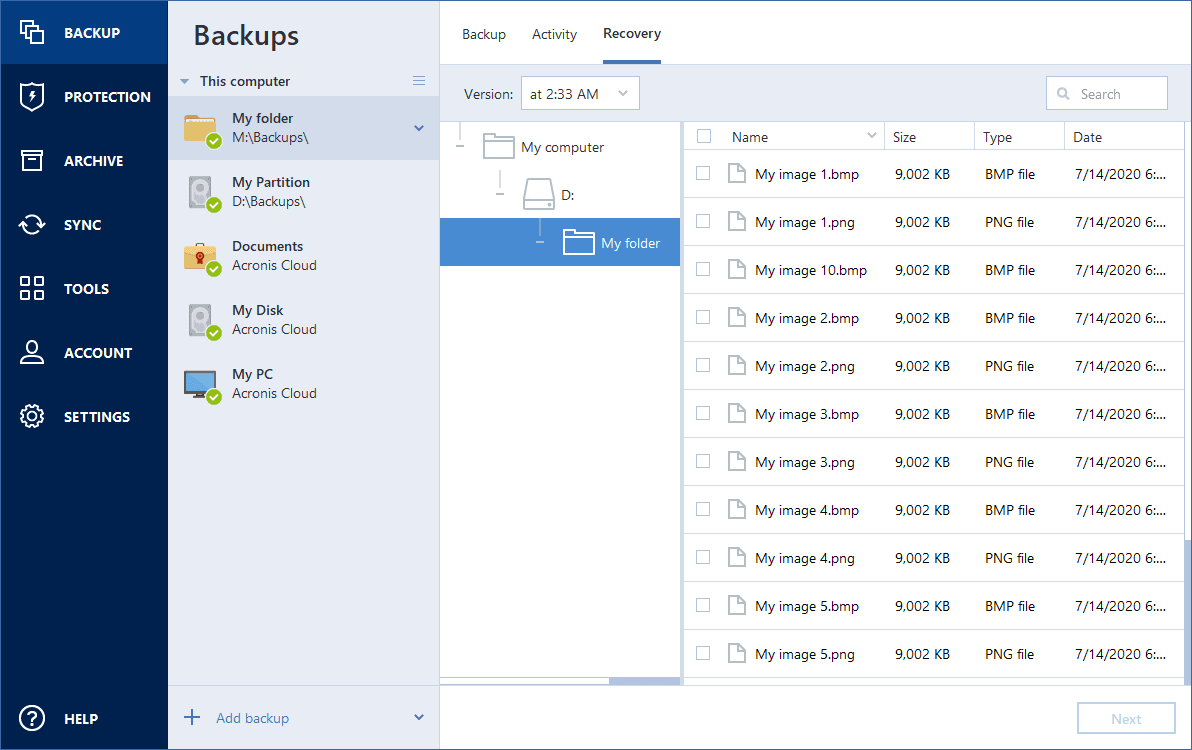This screenshot has width=1192, height=750.
Task: Open the Sync arrows icon
Action: pyautogui.click(x=32, y=225)
